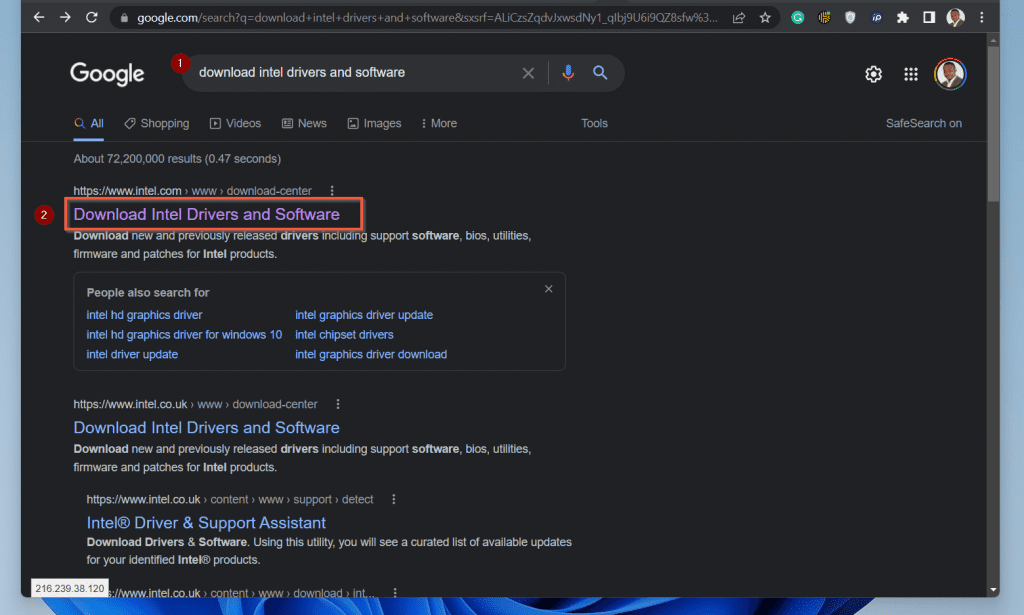This screenshot has height=615, width=1024.
Task: Open options for the last intel.co.uk download result
Action: pyautogui.click(x=394, y=592)
